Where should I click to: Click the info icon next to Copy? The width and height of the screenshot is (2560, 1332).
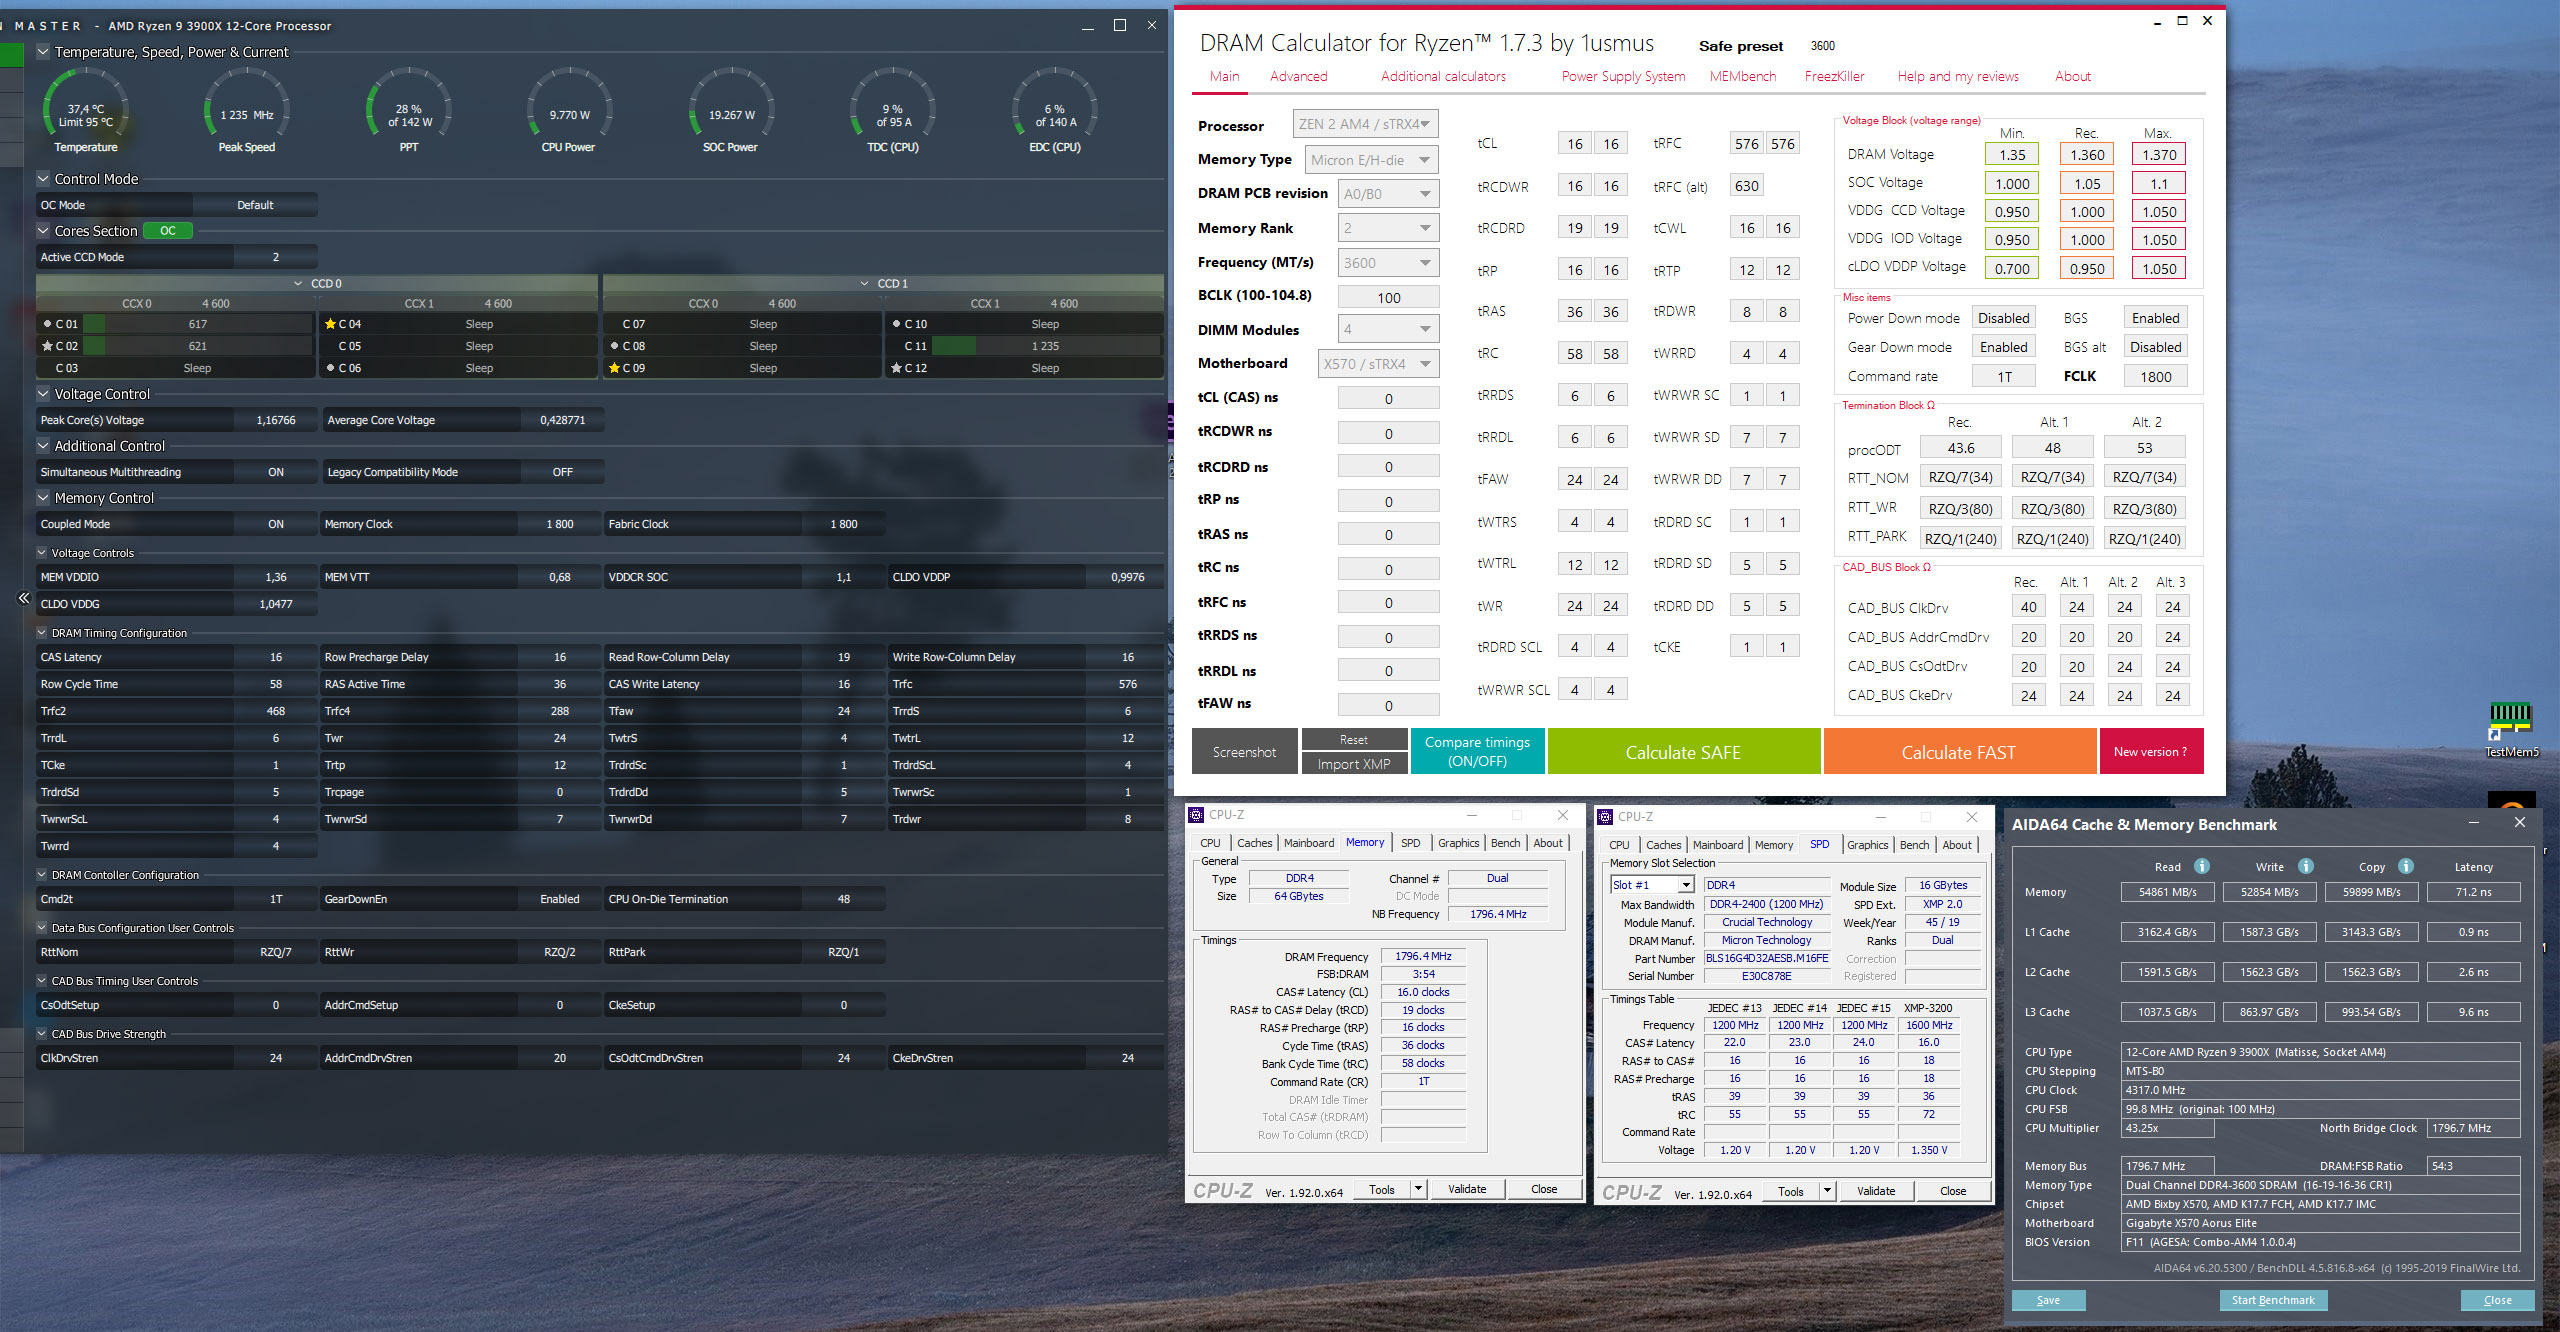coord(2406,866)
